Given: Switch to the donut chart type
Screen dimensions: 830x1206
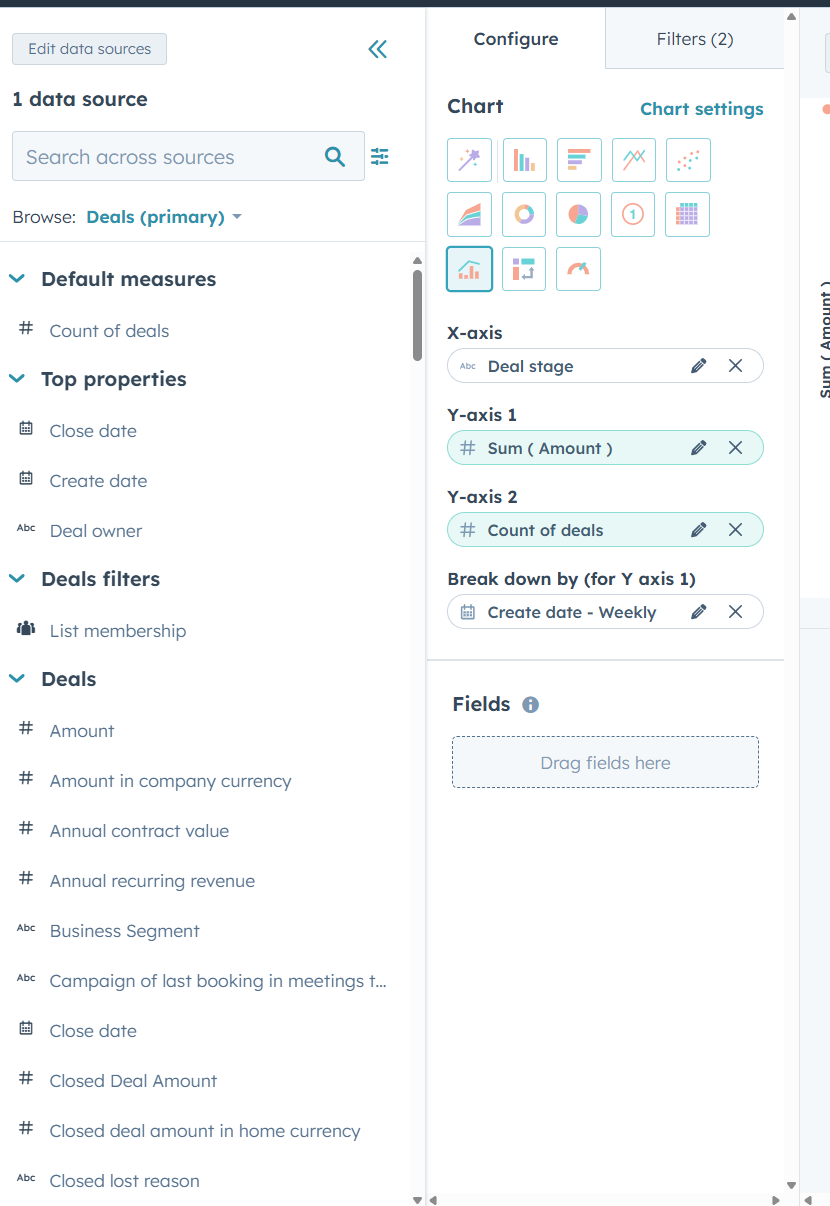Looking at the screenshot, I should tap(524, 214).
